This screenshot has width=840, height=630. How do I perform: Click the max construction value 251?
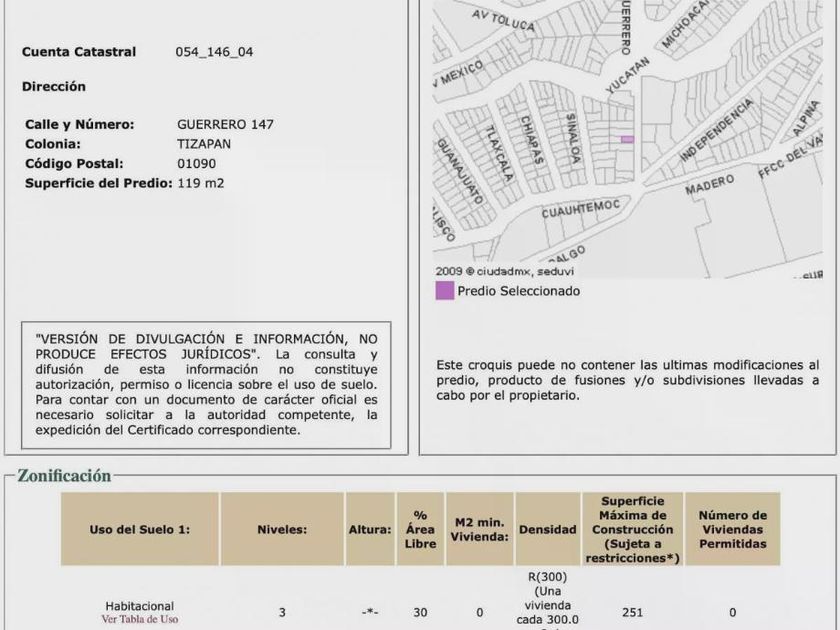tap(633, 612)
